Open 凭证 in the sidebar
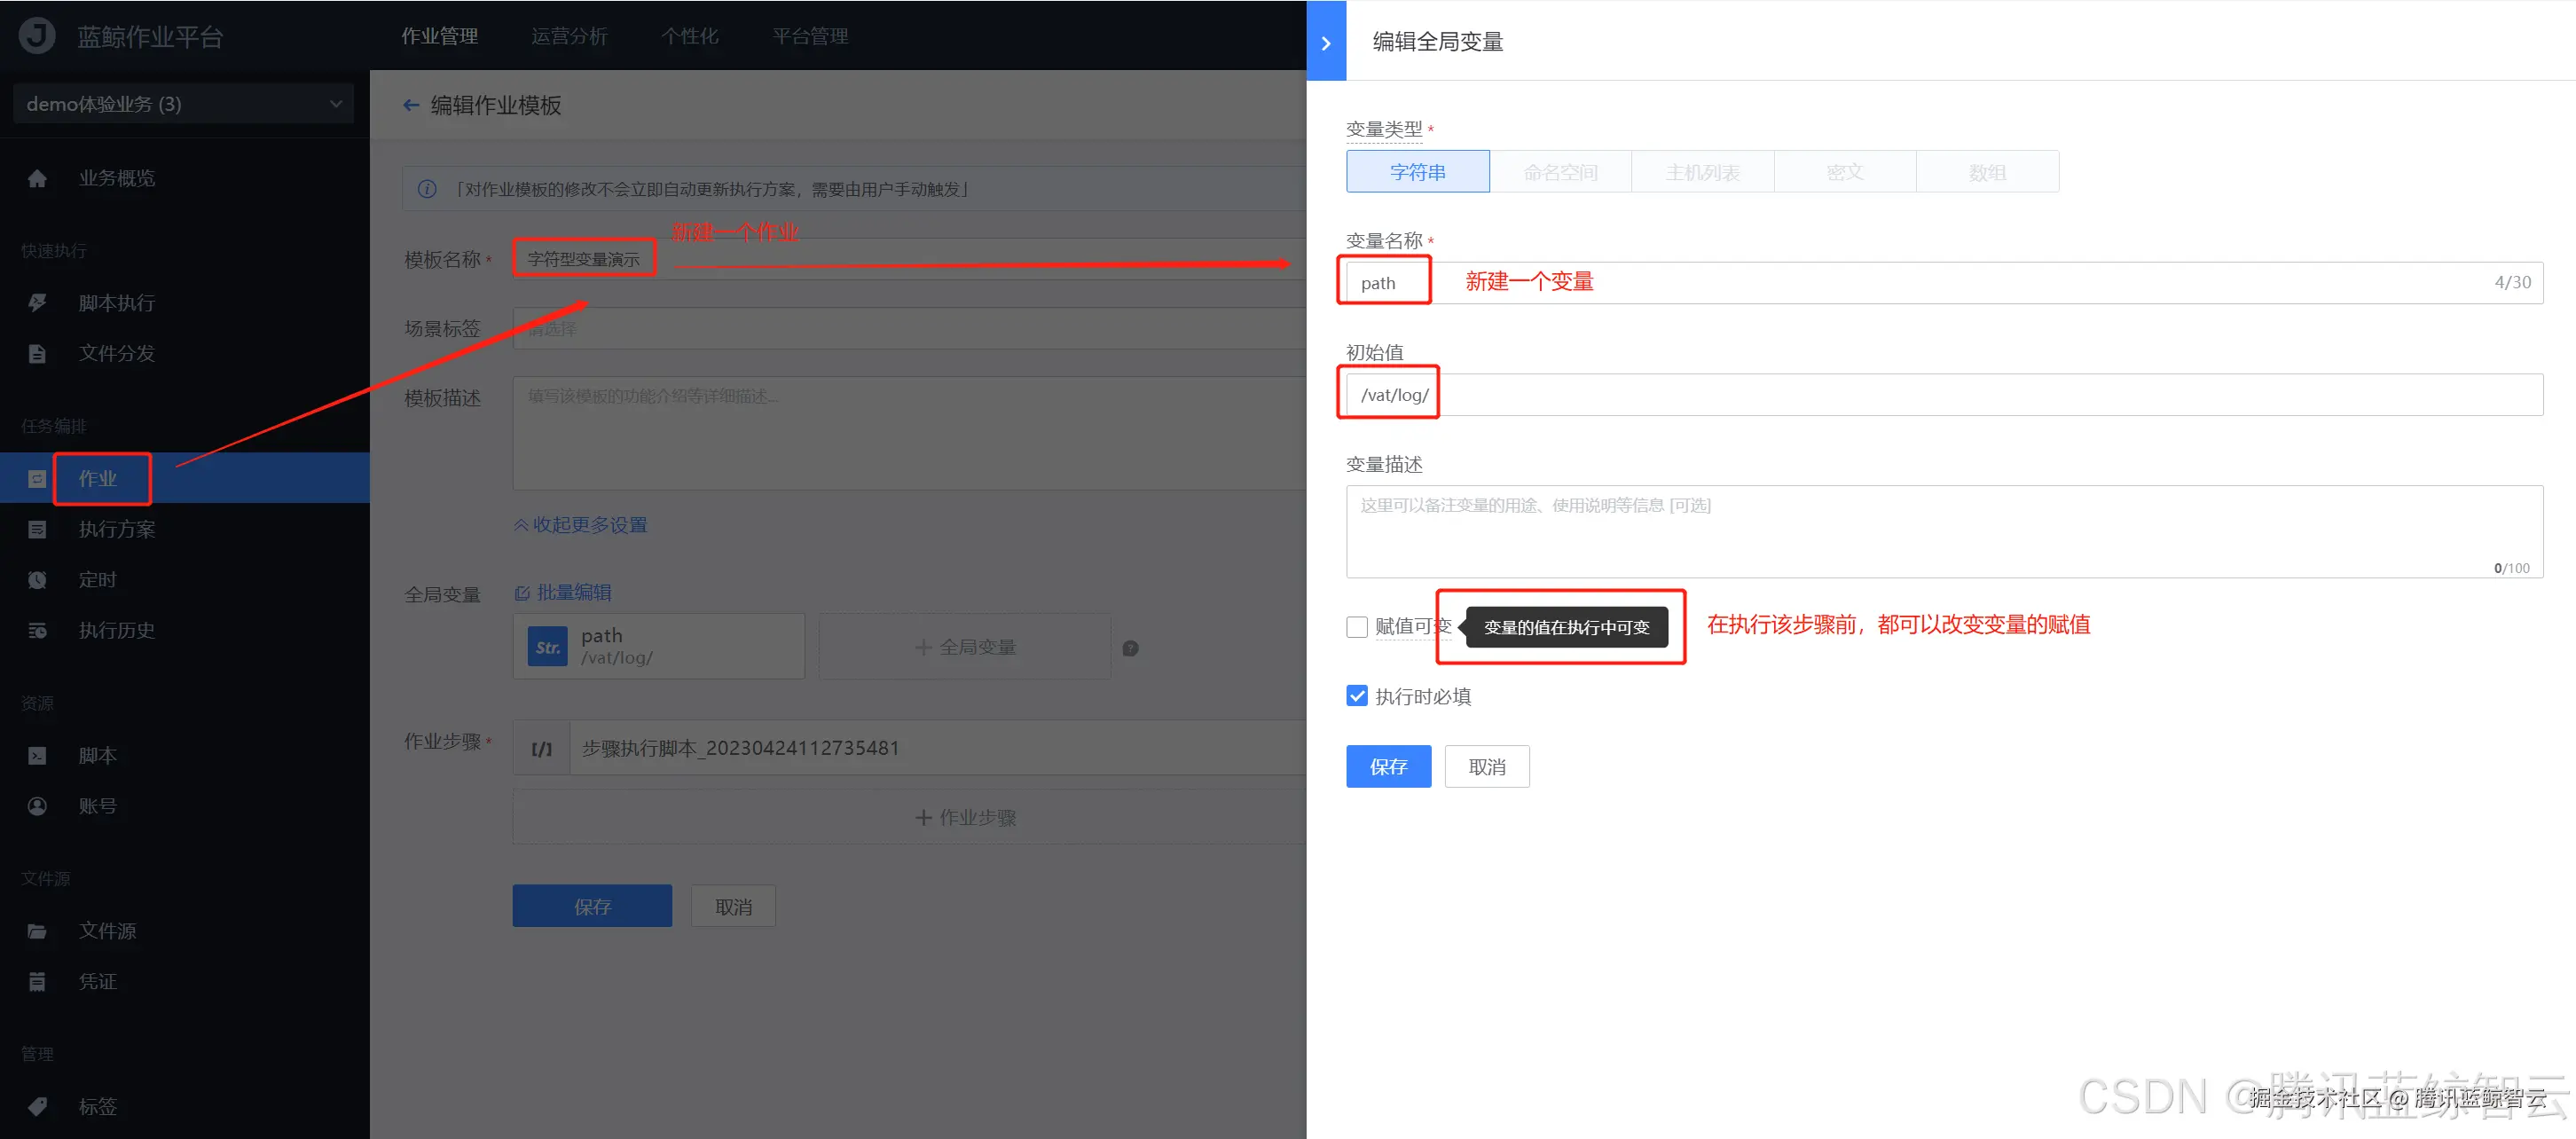The image size is (2576, 1139). coord(98,982)
